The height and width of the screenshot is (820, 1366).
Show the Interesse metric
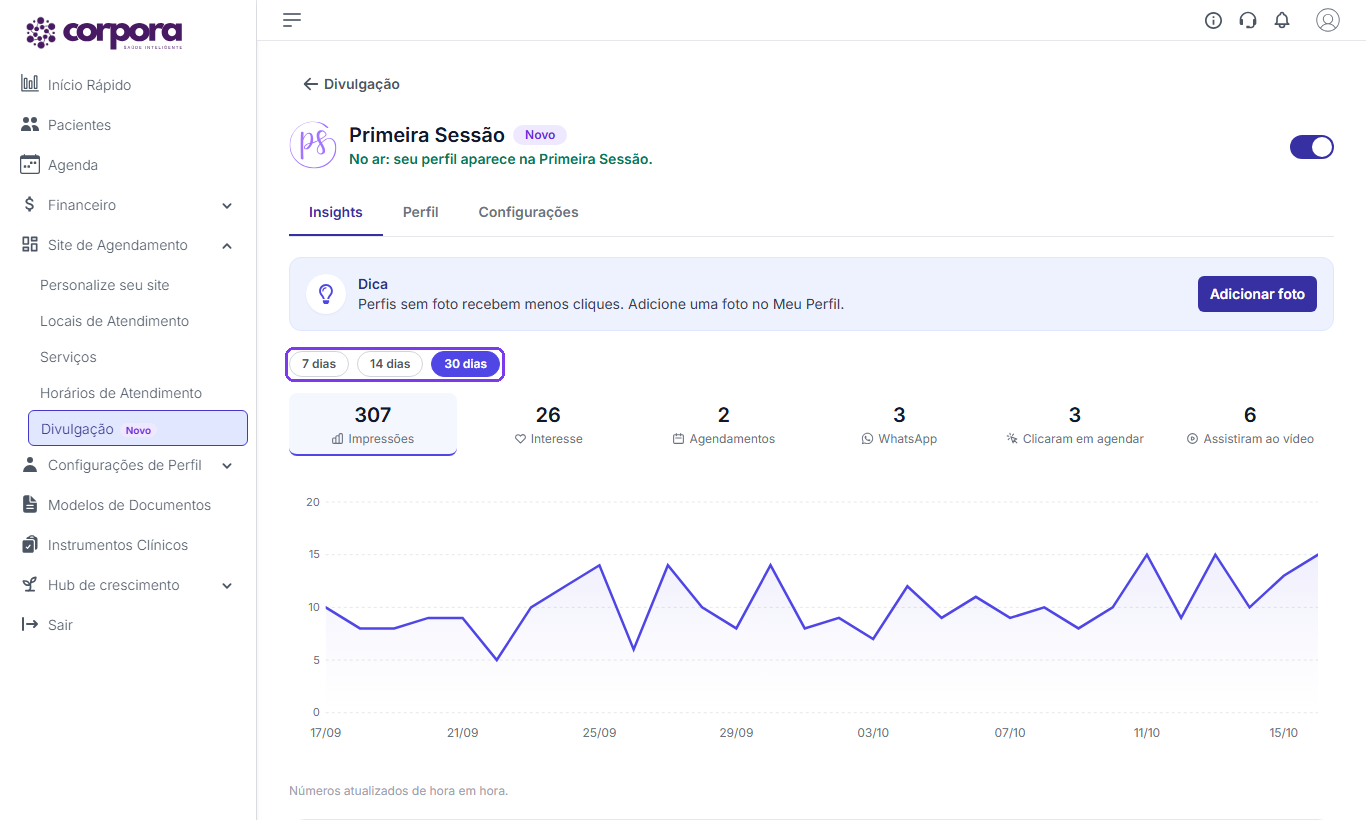548,424
